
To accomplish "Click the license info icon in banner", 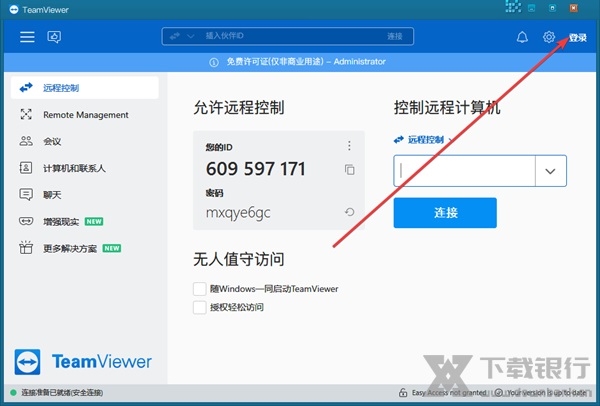I will pos(214,62).
